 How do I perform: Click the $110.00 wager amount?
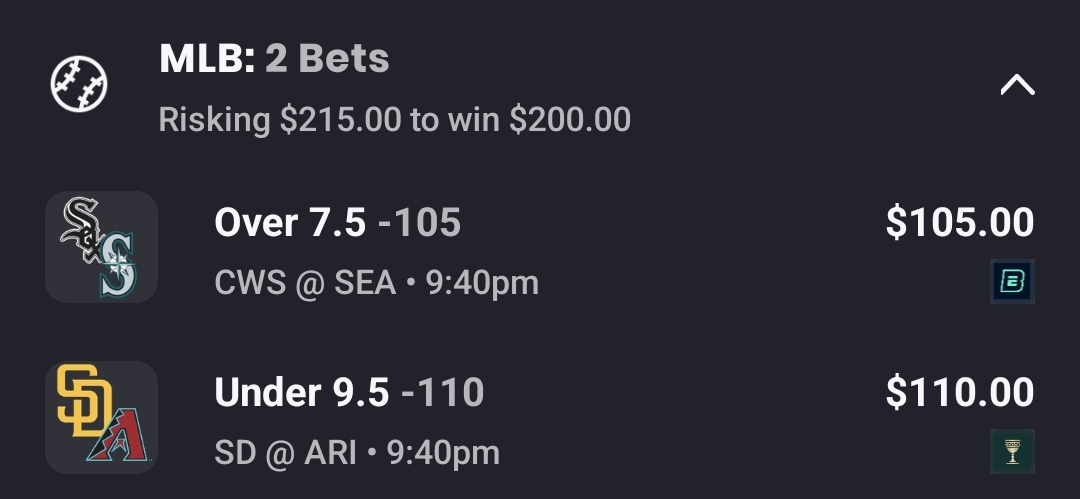pos(959,393)
